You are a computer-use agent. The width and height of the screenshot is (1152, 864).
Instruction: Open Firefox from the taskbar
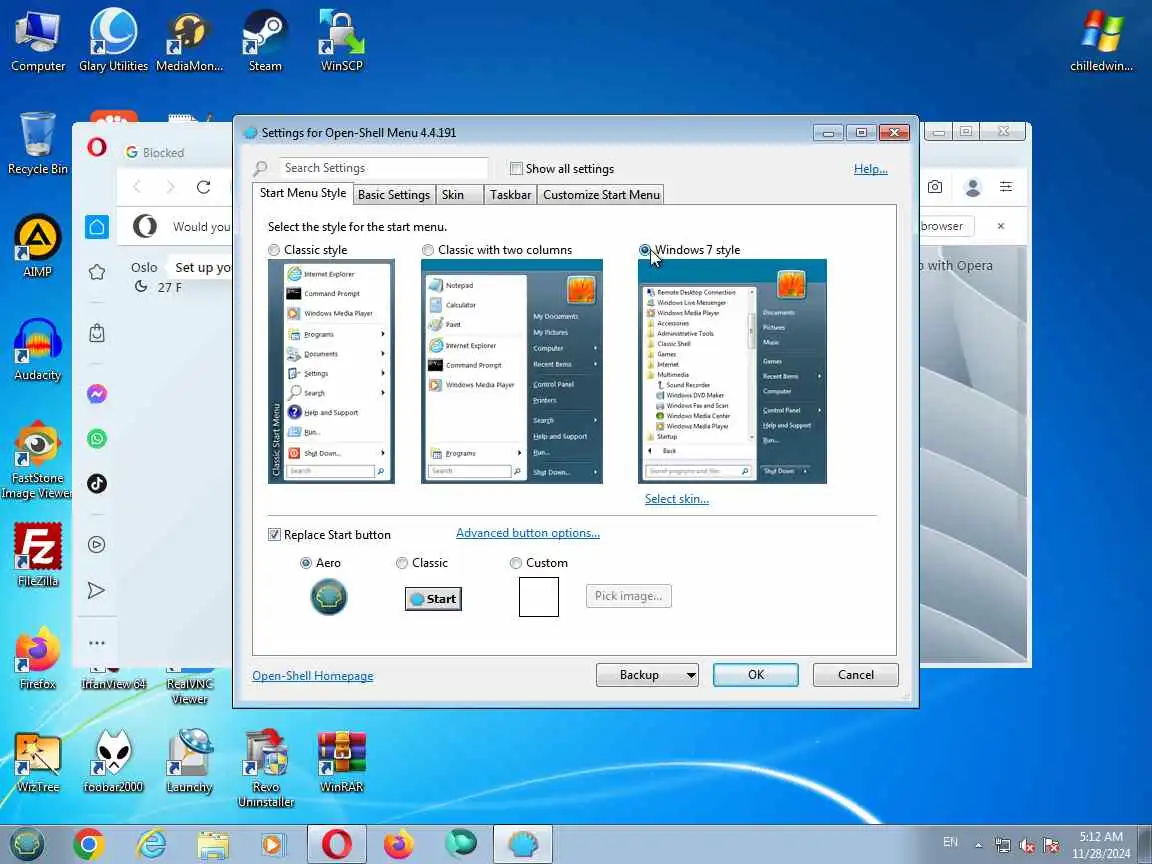[399, 845]
